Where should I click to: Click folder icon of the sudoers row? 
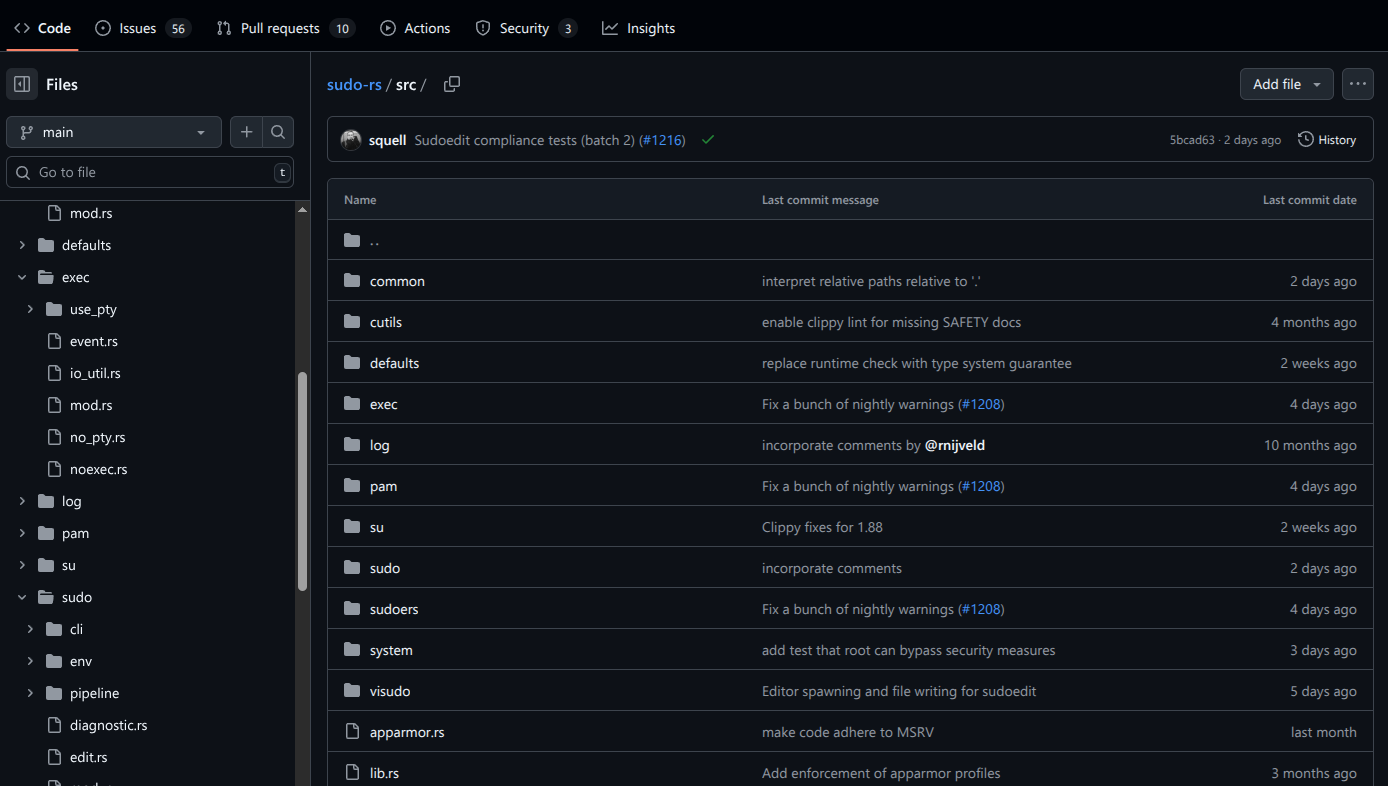(x=352, y=609)
